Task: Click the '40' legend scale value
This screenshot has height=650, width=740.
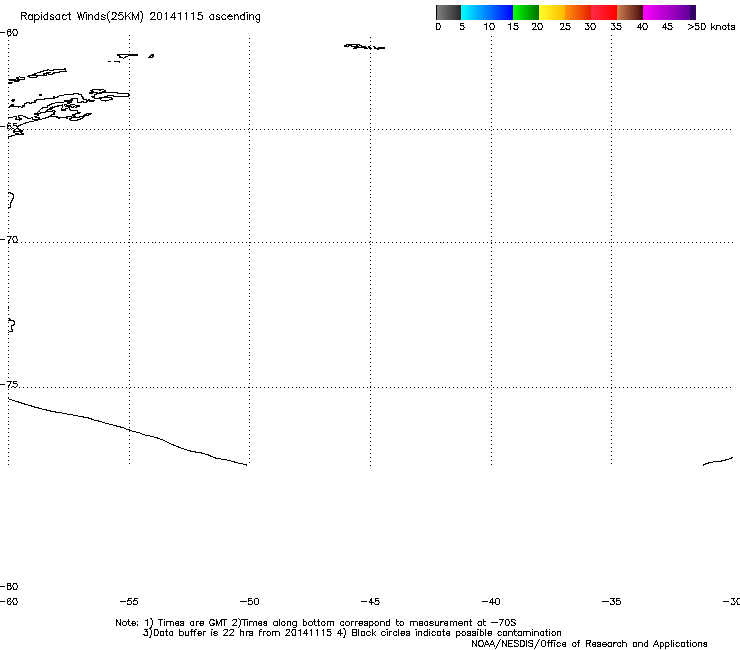Action: (x=642, y=27)
